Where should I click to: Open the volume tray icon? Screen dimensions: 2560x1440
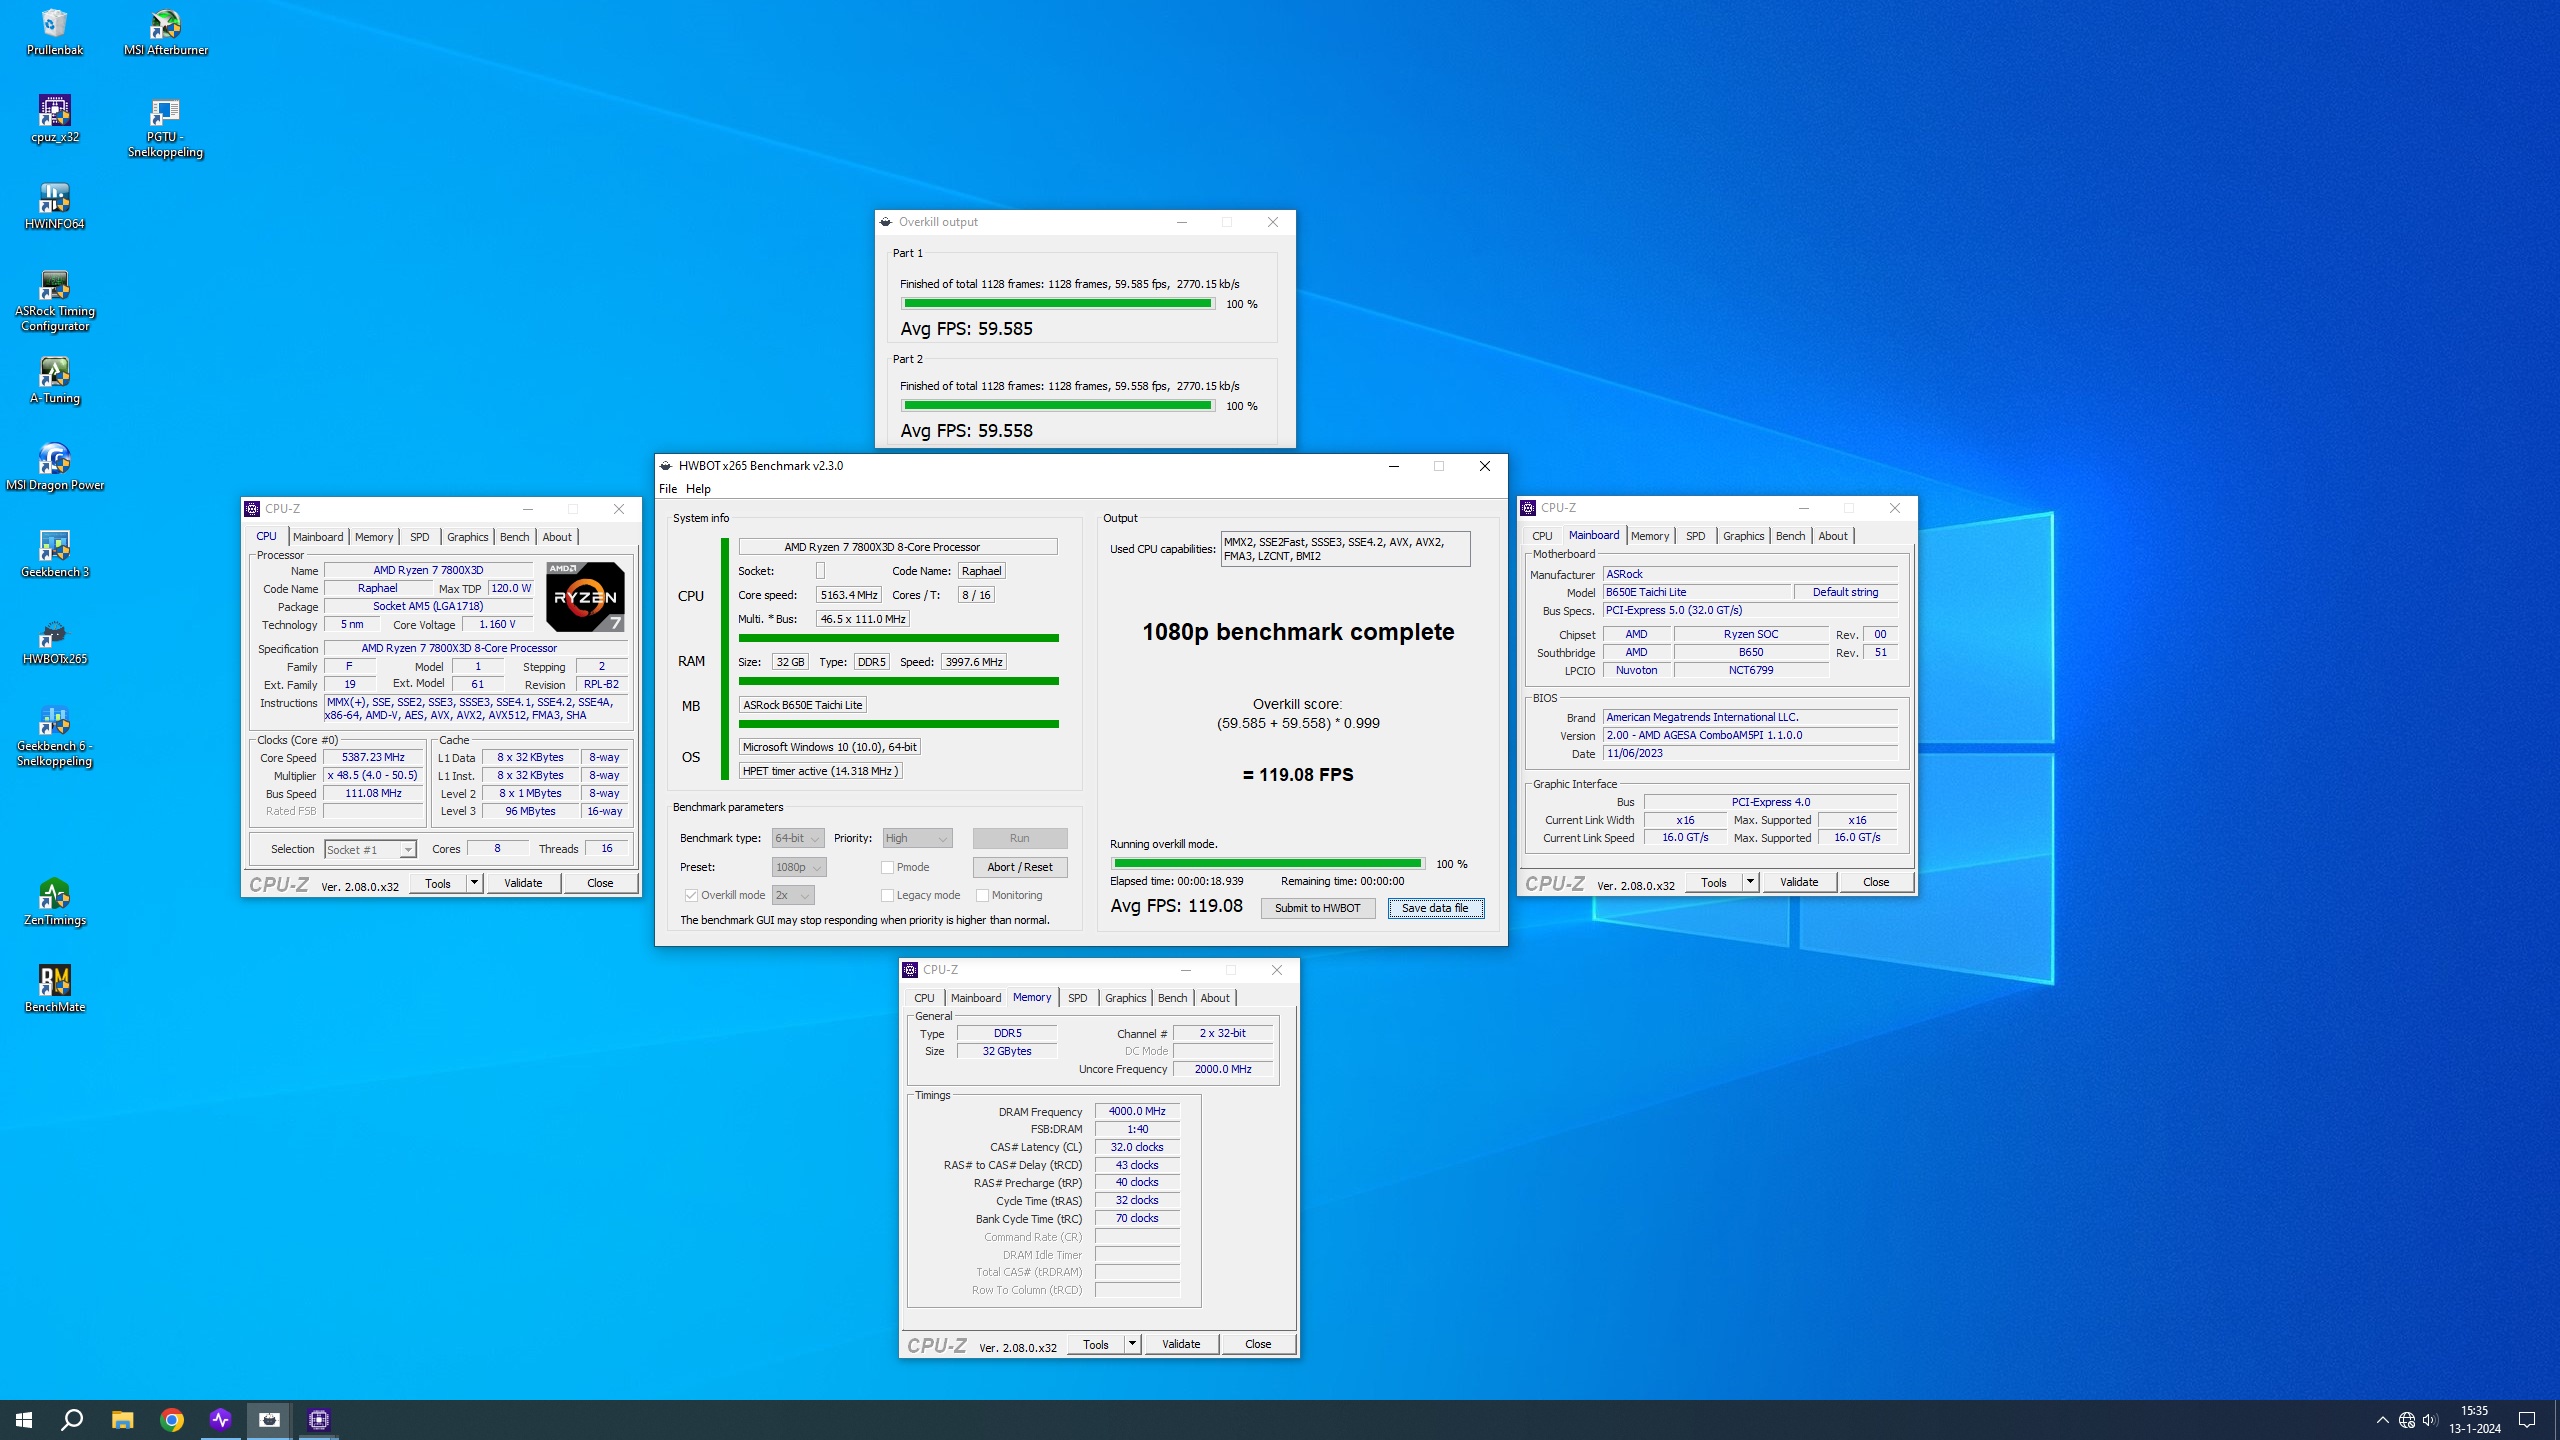(2430, 1420)
